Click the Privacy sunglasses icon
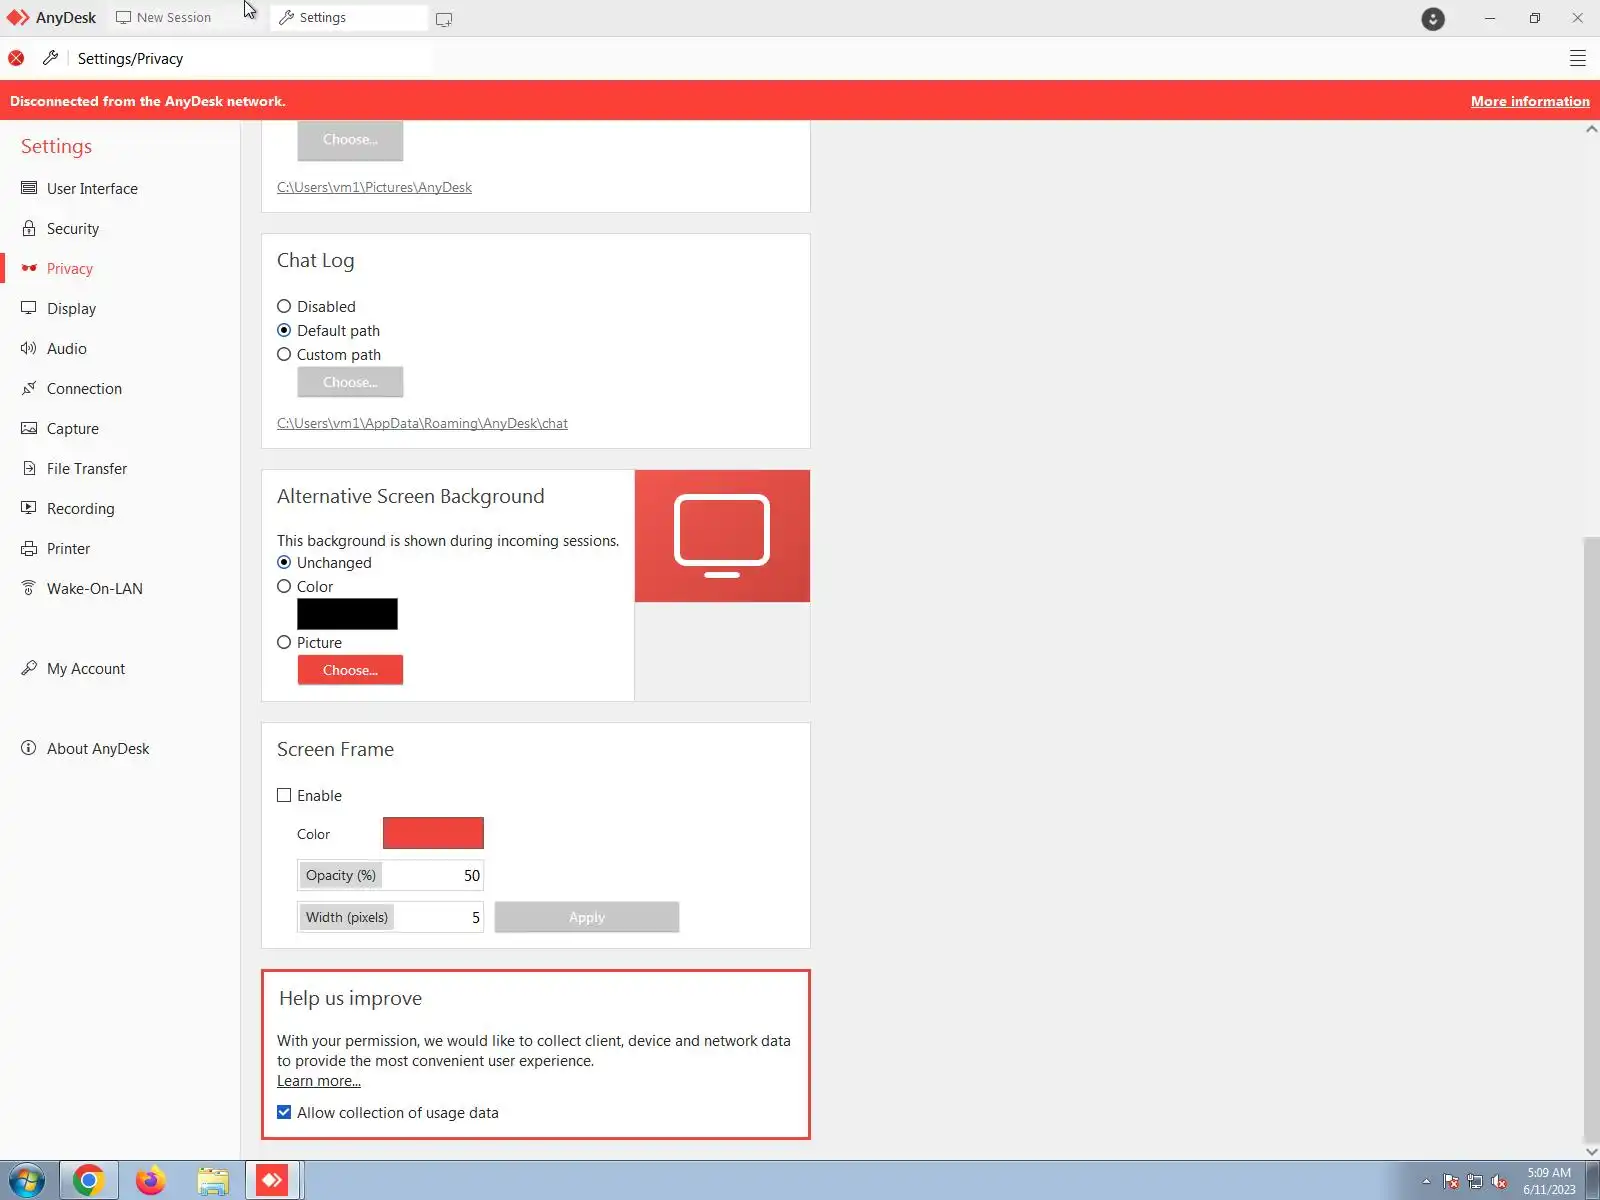Viewport: 1600px width, 1200px height. coord(29,268)
